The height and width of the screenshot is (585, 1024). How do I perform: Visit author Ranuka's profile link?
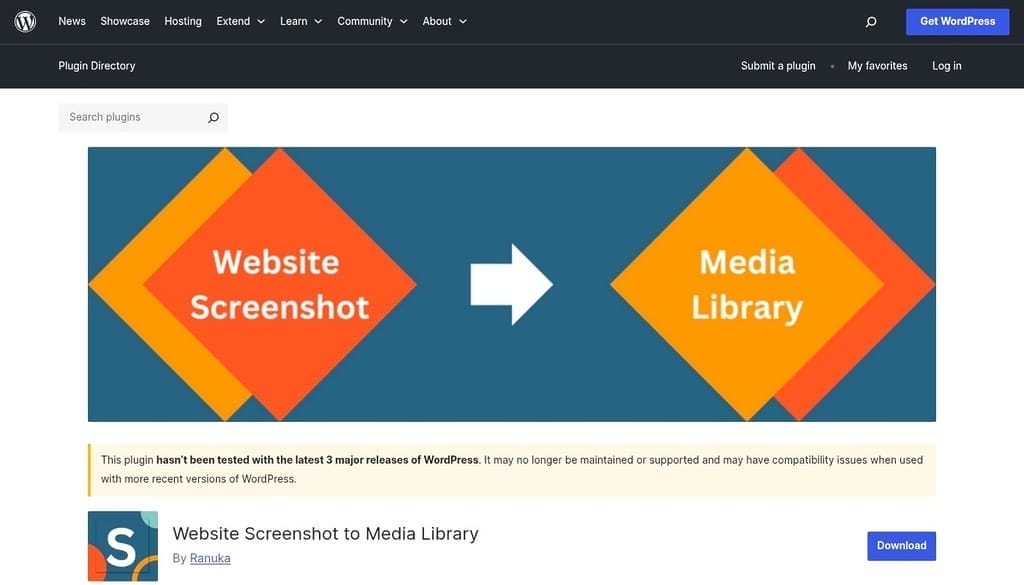(210, 559)
